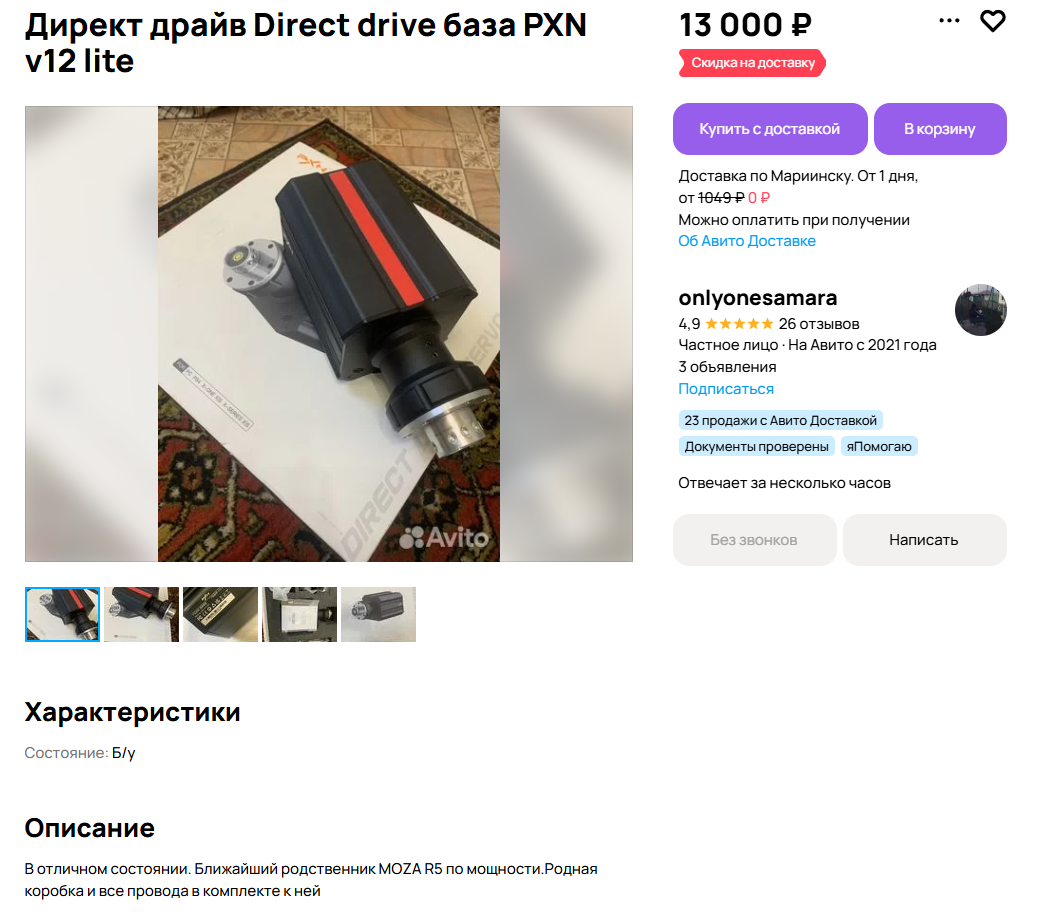Open the three-dots more options menu
The width and height of the screenshot is (1063, 917).
point(948,21)
